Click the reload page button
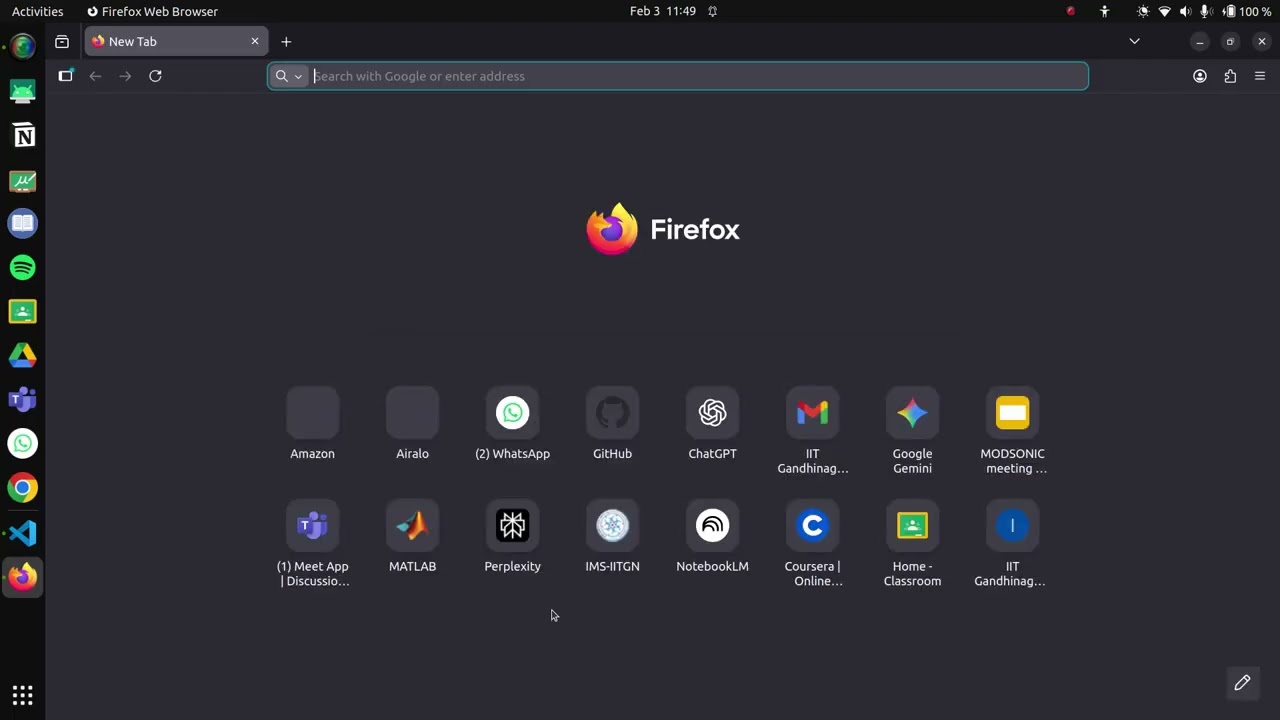The height and width of the screenshot is (720, 1280). click(155, 76)
